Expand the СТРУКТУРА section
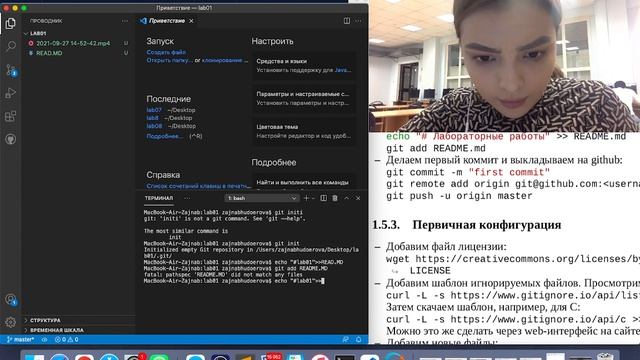The width and height of the screenshot is (640, 360). point(45,320)
